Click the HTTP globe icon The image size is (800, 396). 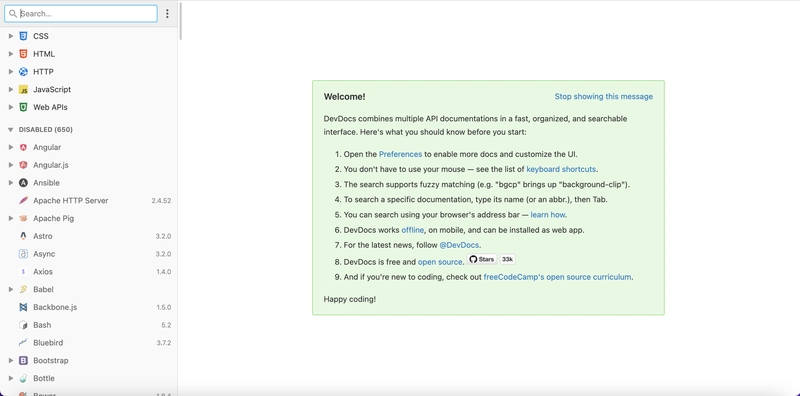point(23,72)
